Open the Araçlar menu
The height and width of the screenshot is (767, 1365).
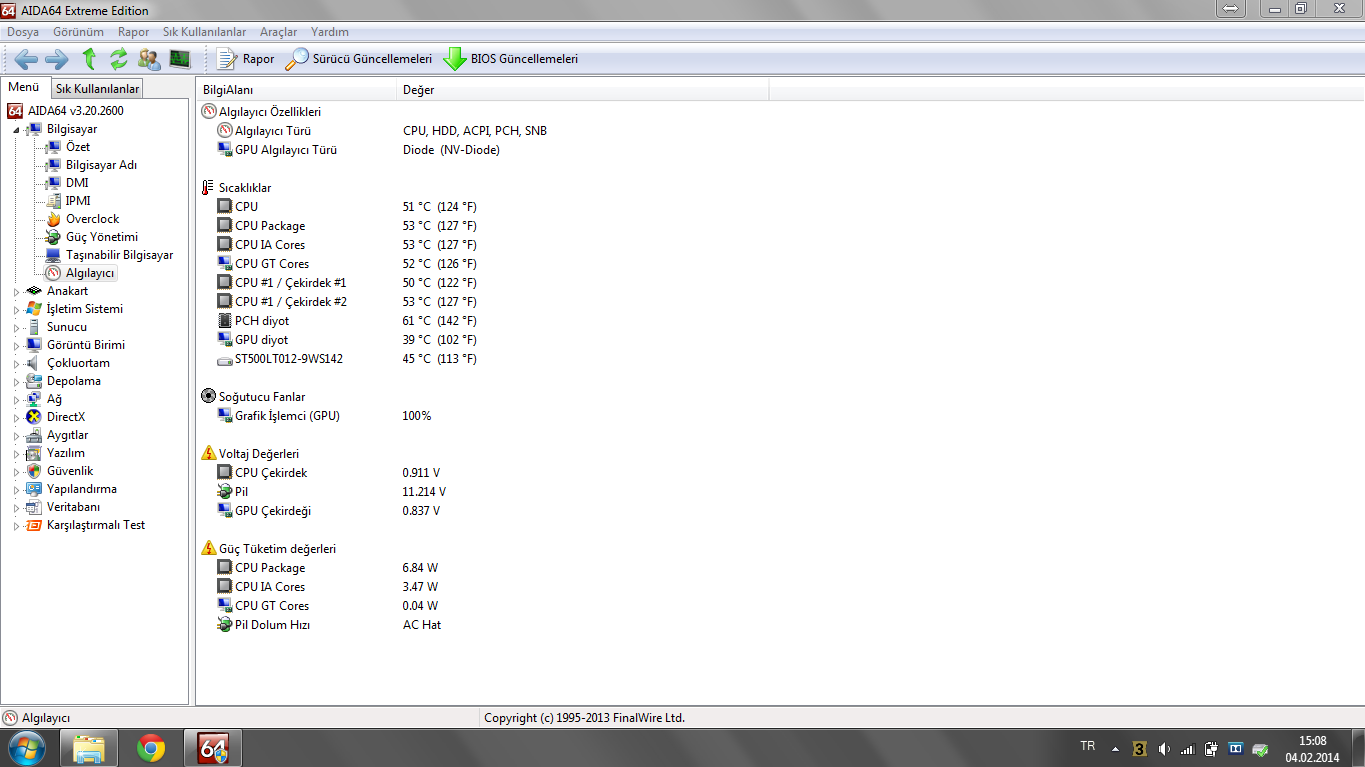pos(278,32)
